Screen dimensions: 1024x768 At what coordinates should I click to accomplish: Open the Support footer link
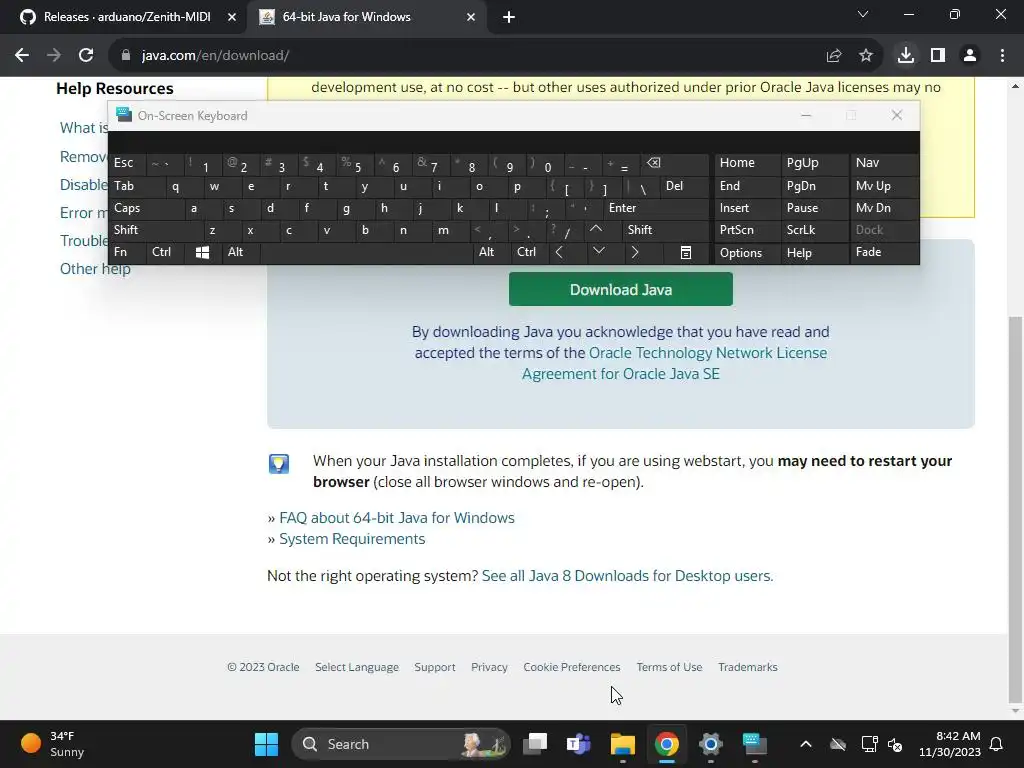(435, 667)
